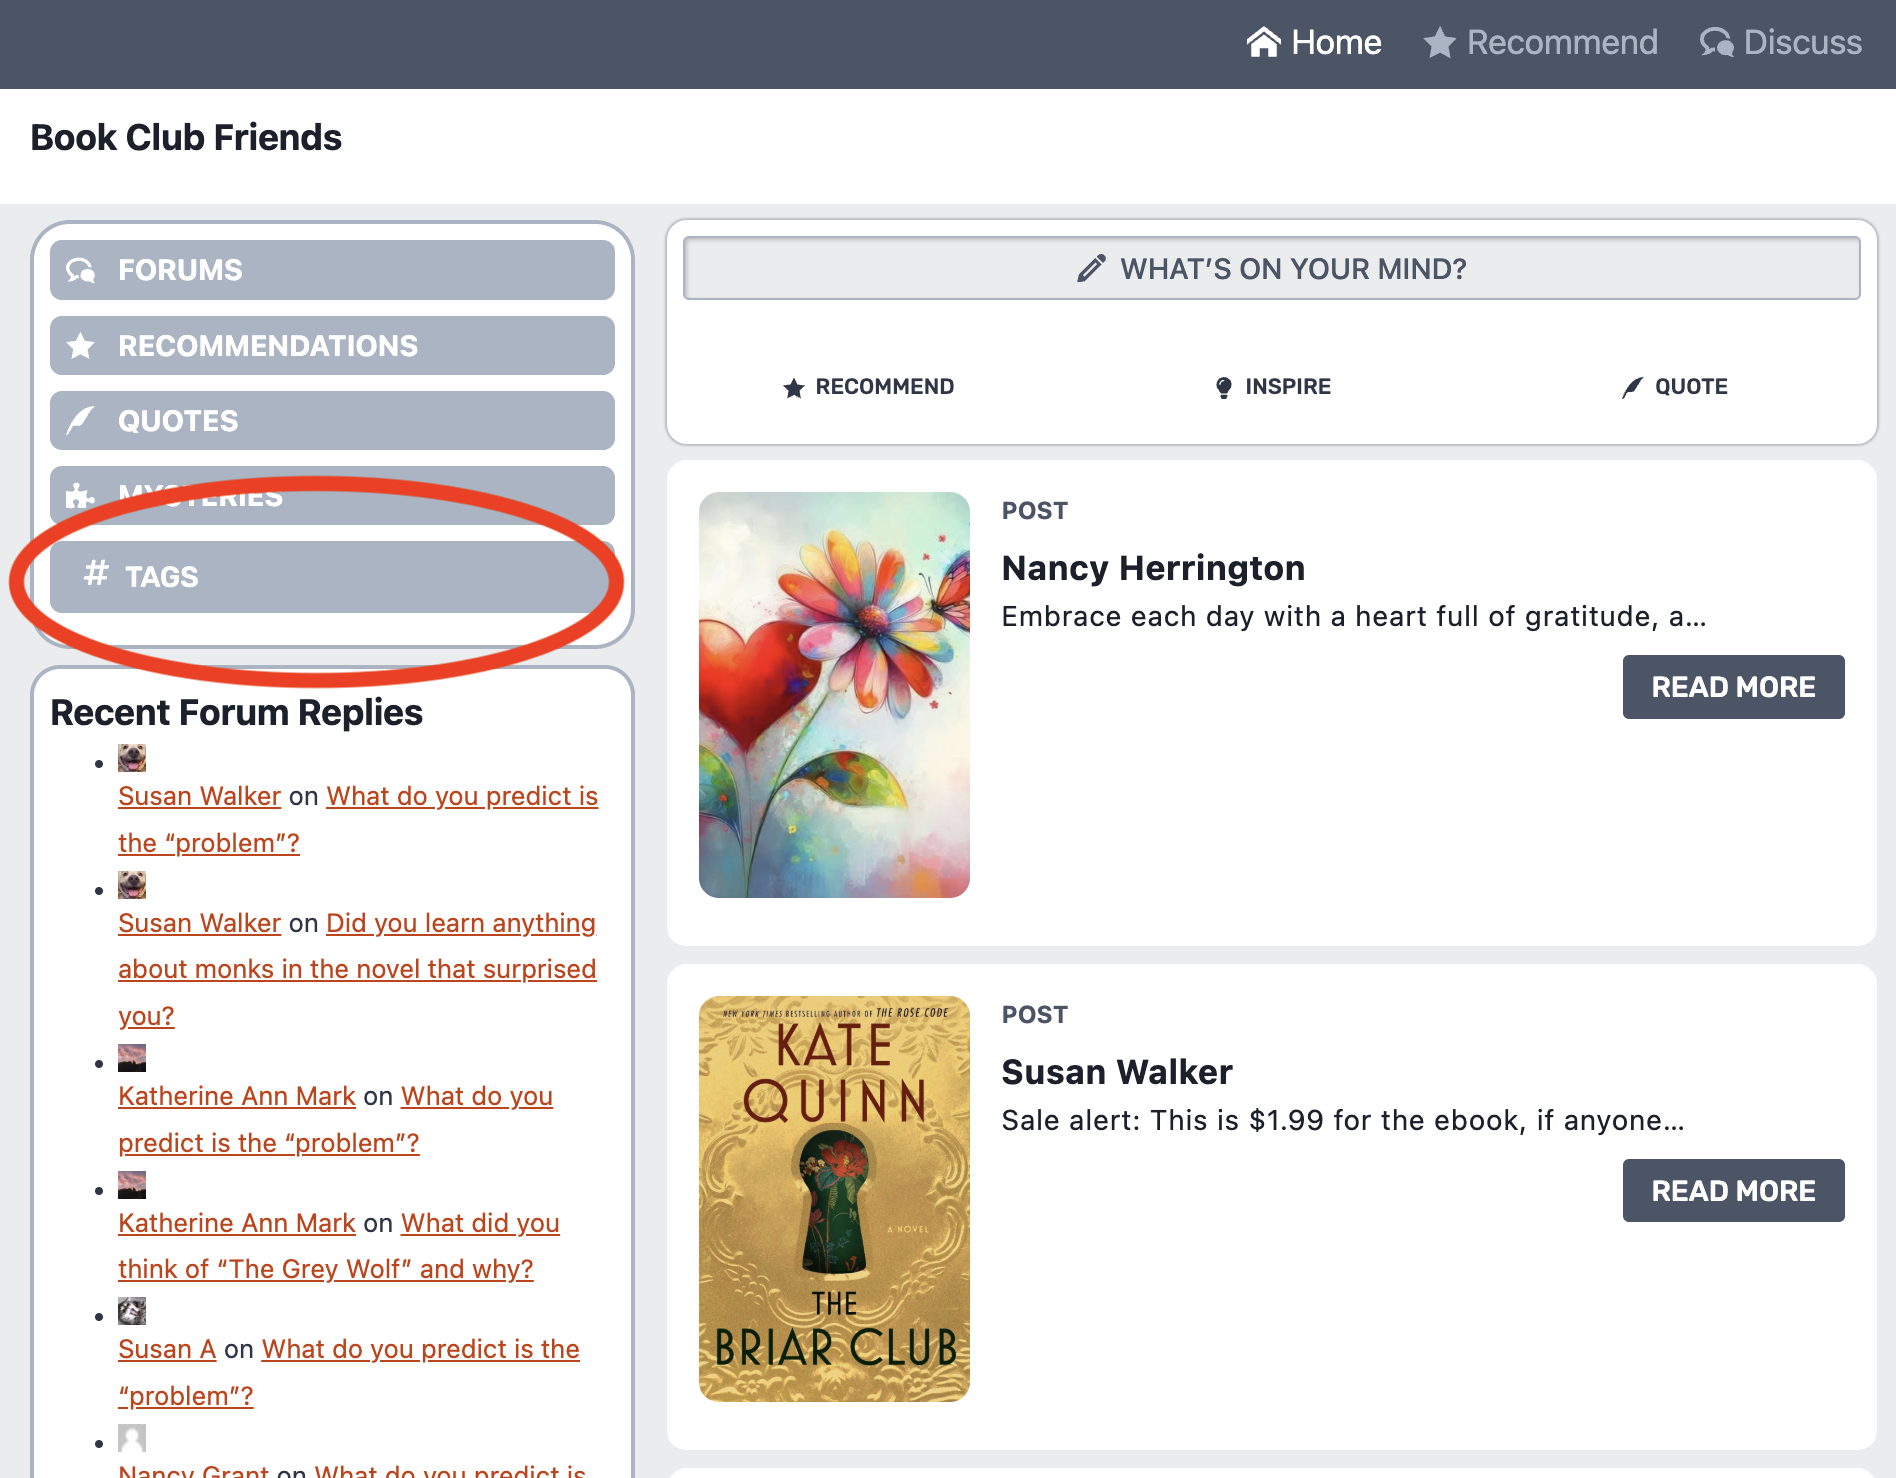Viewport: 1896px width, 1478px height.
Task: Click the Home house icon in top navigation
Action: [x=1264, y=42]
